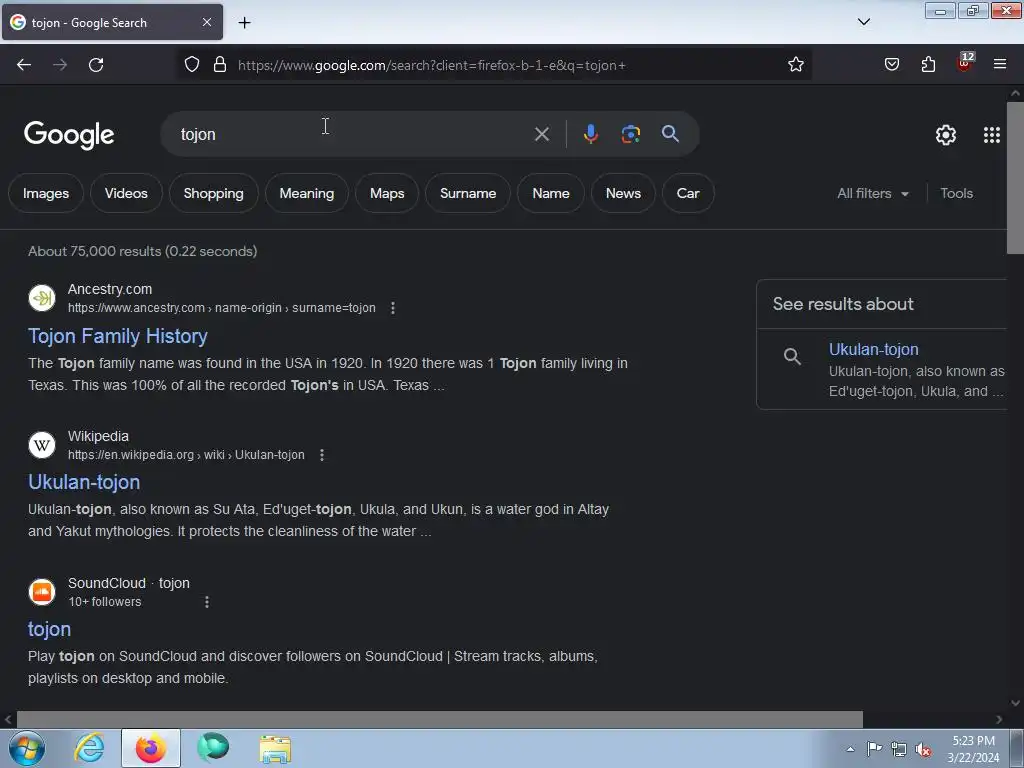The width and height of the screenshot is (1024, 768).
Task: Search by image with Google Lens
Action: tap(630, 134)
